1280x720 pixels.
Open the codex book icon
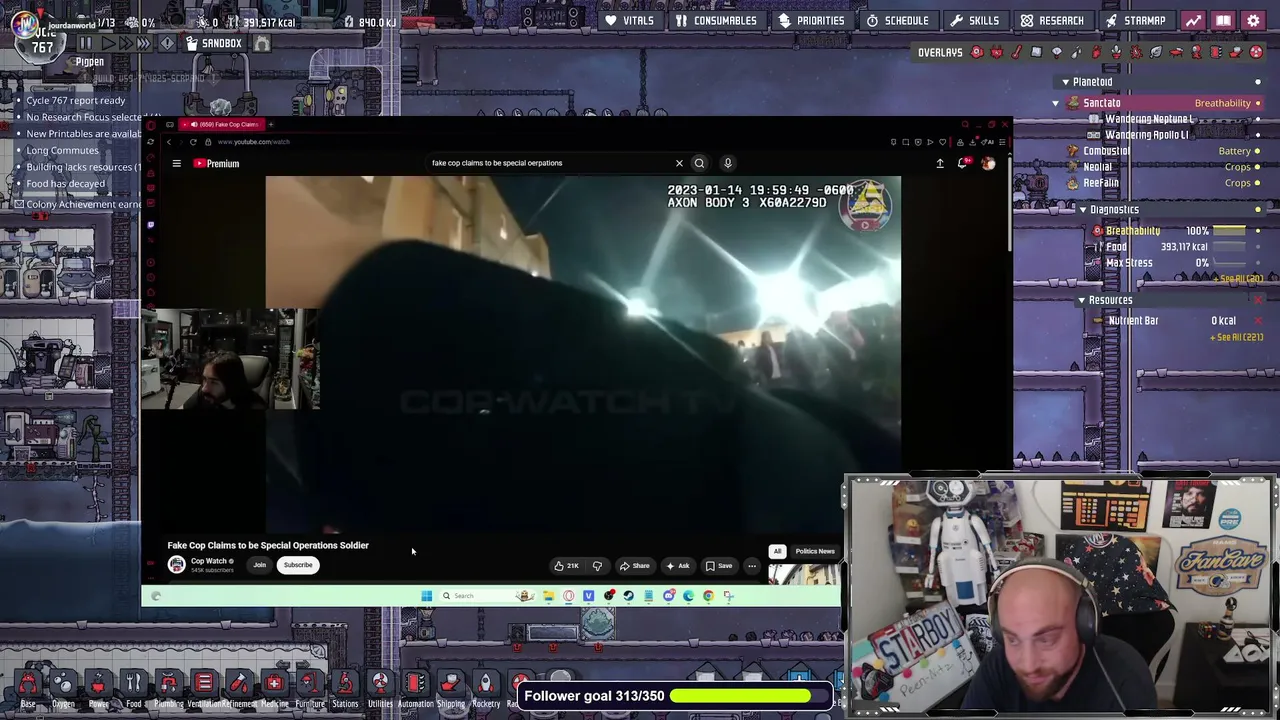1223,20
